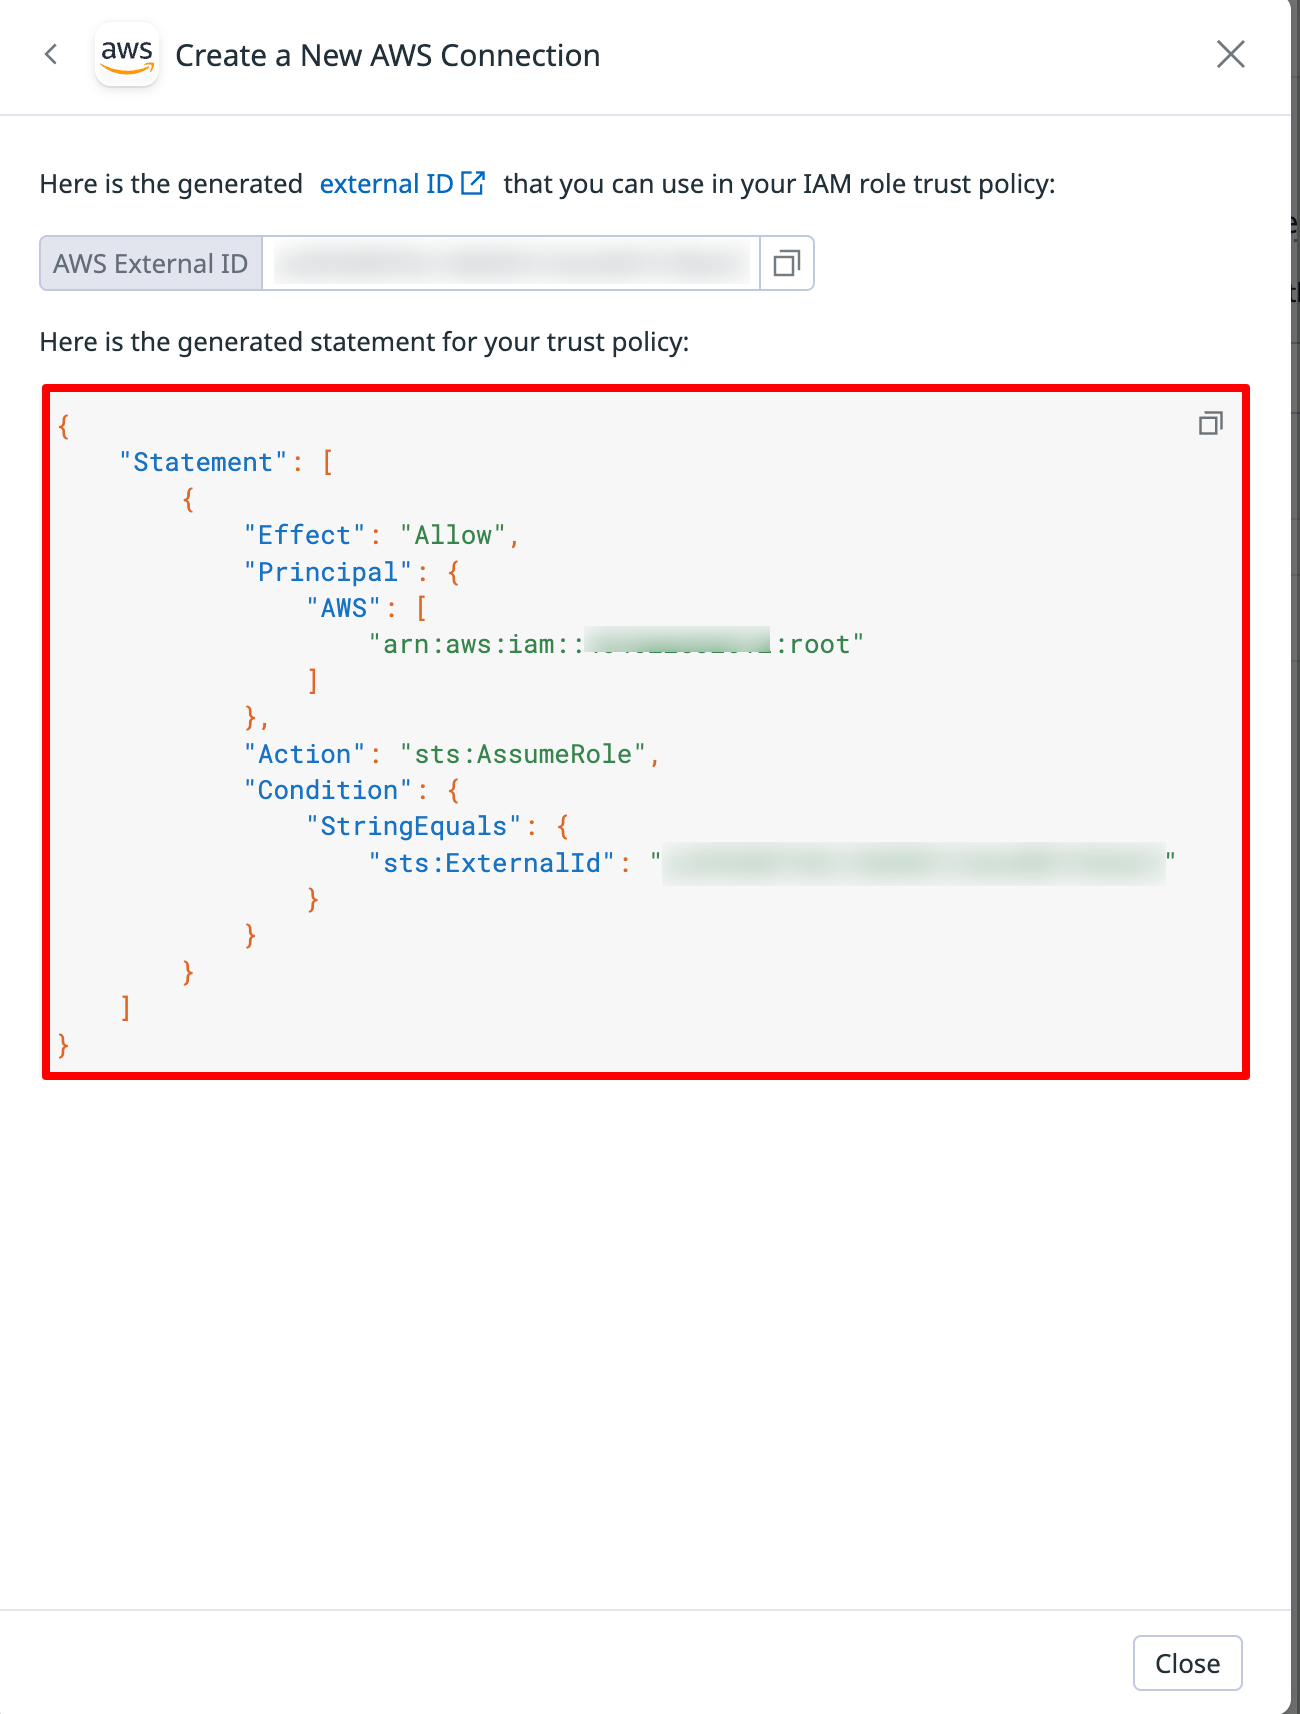Click the "Allow" value in the policy

click(x=453, y=535)
